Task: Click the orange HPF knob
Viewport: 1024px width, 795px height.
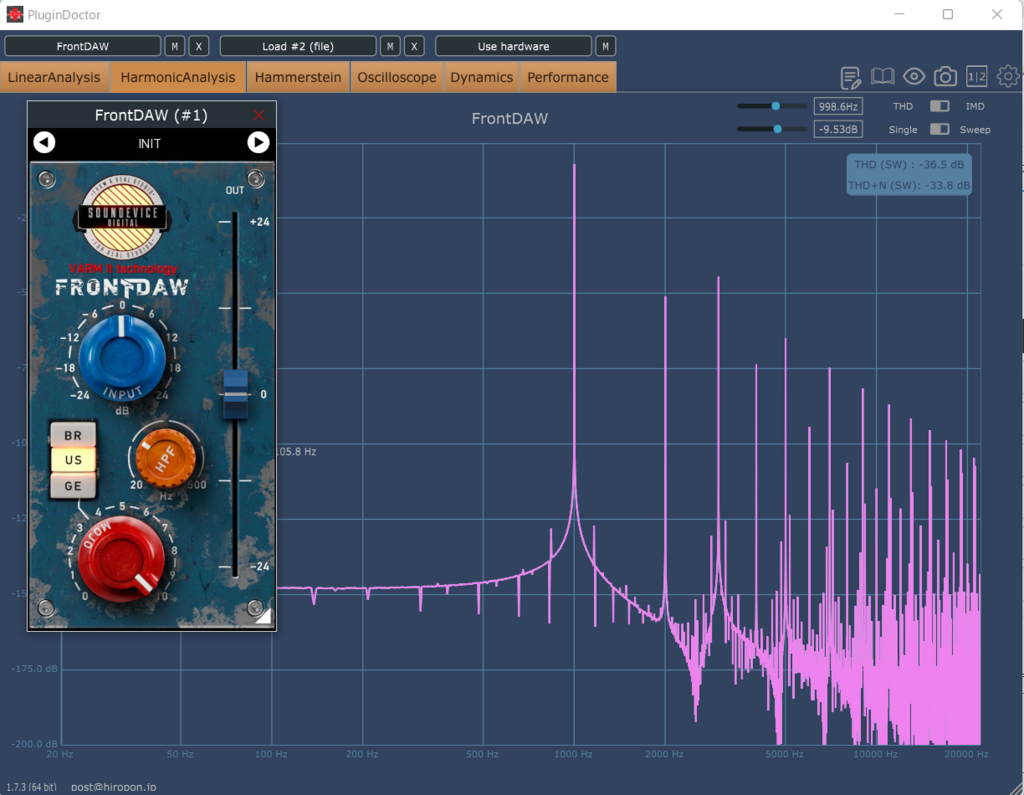Action: (165, 458)
